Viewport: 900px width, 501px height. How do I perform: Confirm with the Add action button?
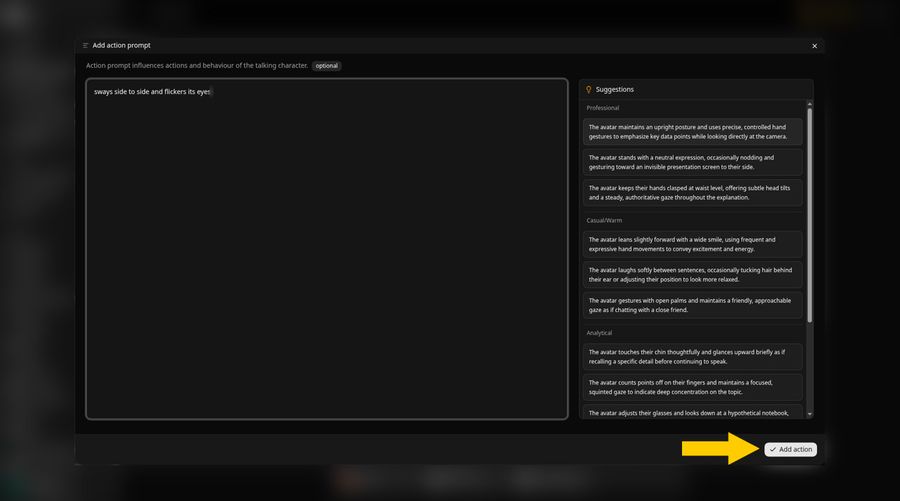coord(790,449)
